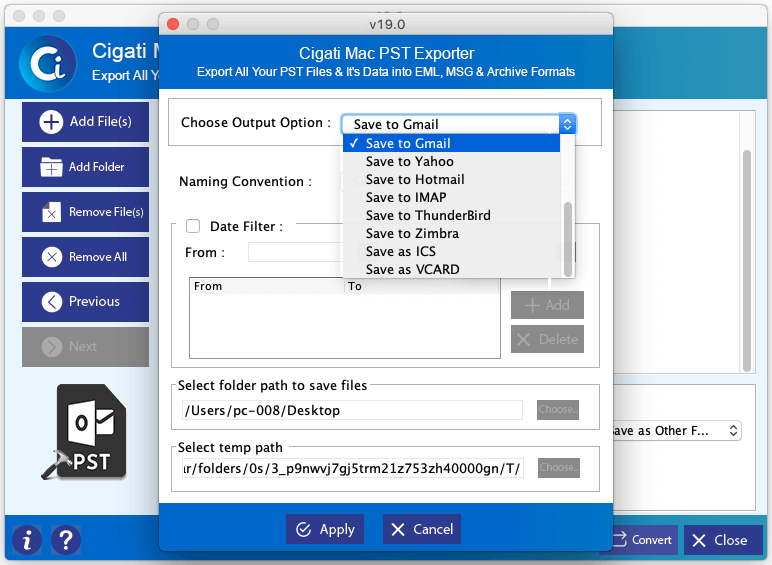
Task: Click the output dropdown list scrollbar
Action: [x=568, y=239]
